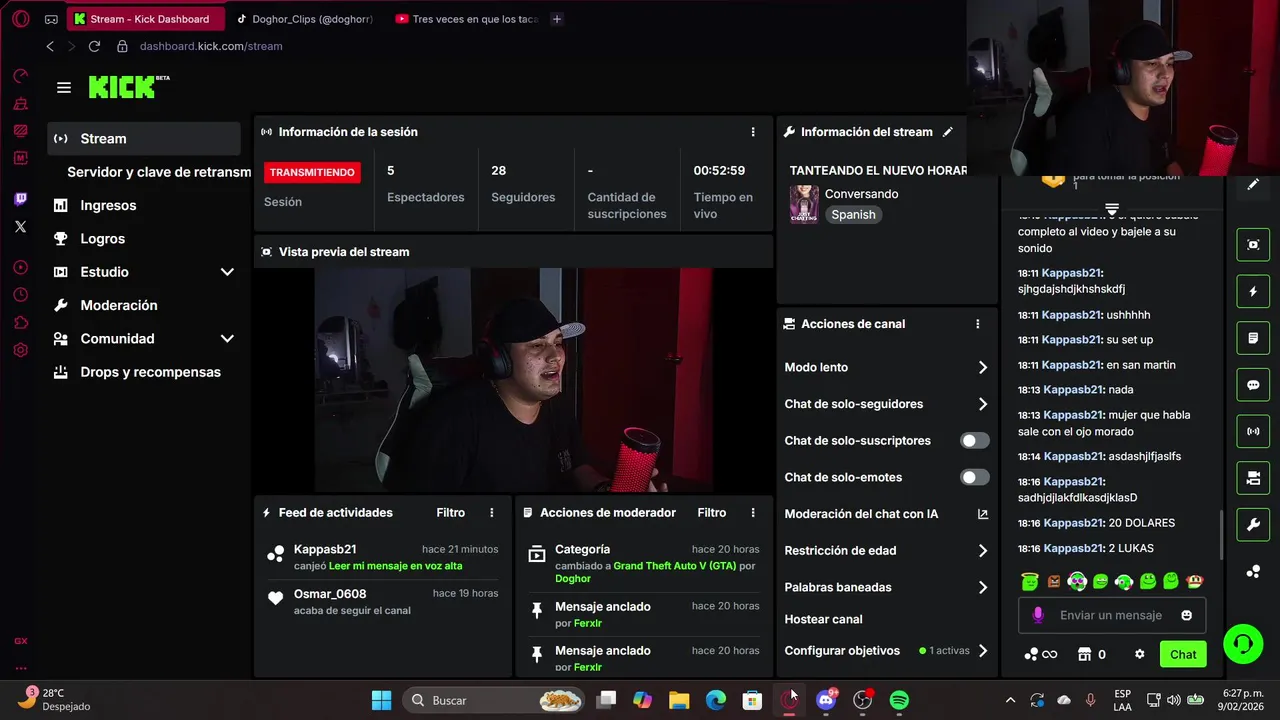Open chat settings gear icon

click(1139, 655)
